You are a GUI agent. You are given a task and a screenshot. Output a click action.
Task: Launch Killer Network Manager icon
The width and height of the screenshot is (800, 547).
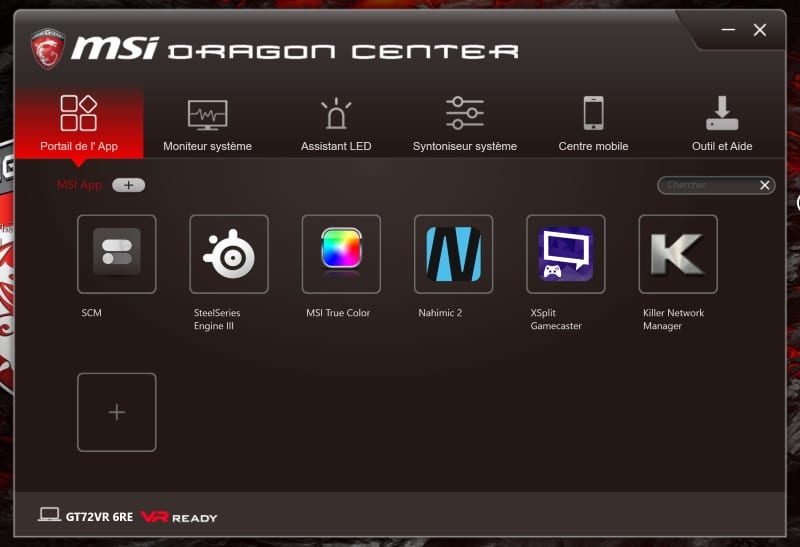(678, 254)
